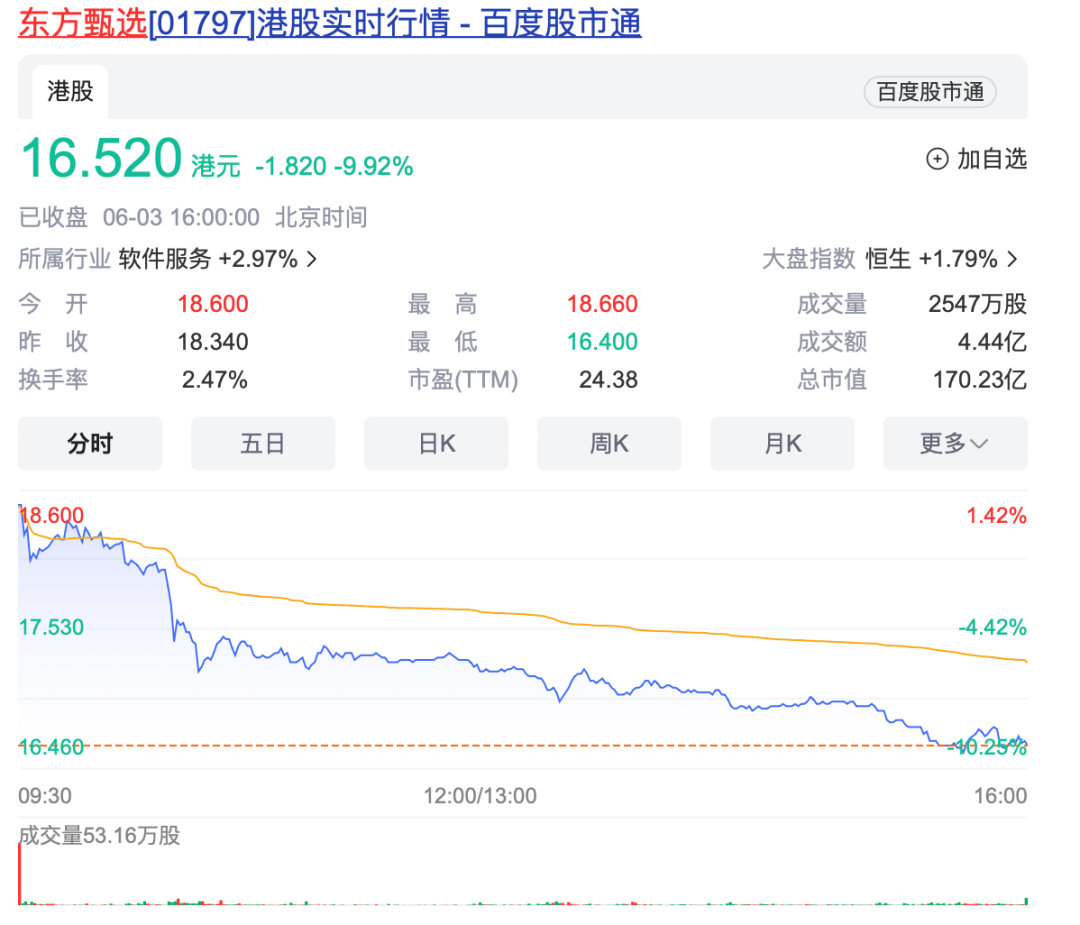Click the plus icon beside 加自选
The height and width of the screenshot is (925, 1080).
(x=937, y=159)
